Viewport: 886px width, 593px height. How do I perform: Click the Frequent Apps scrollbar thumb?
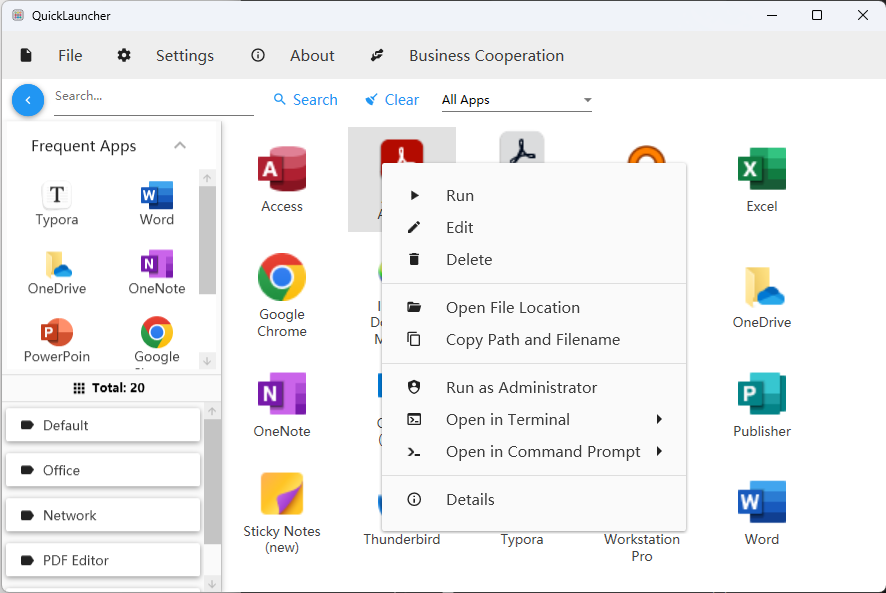coord(207,240)
